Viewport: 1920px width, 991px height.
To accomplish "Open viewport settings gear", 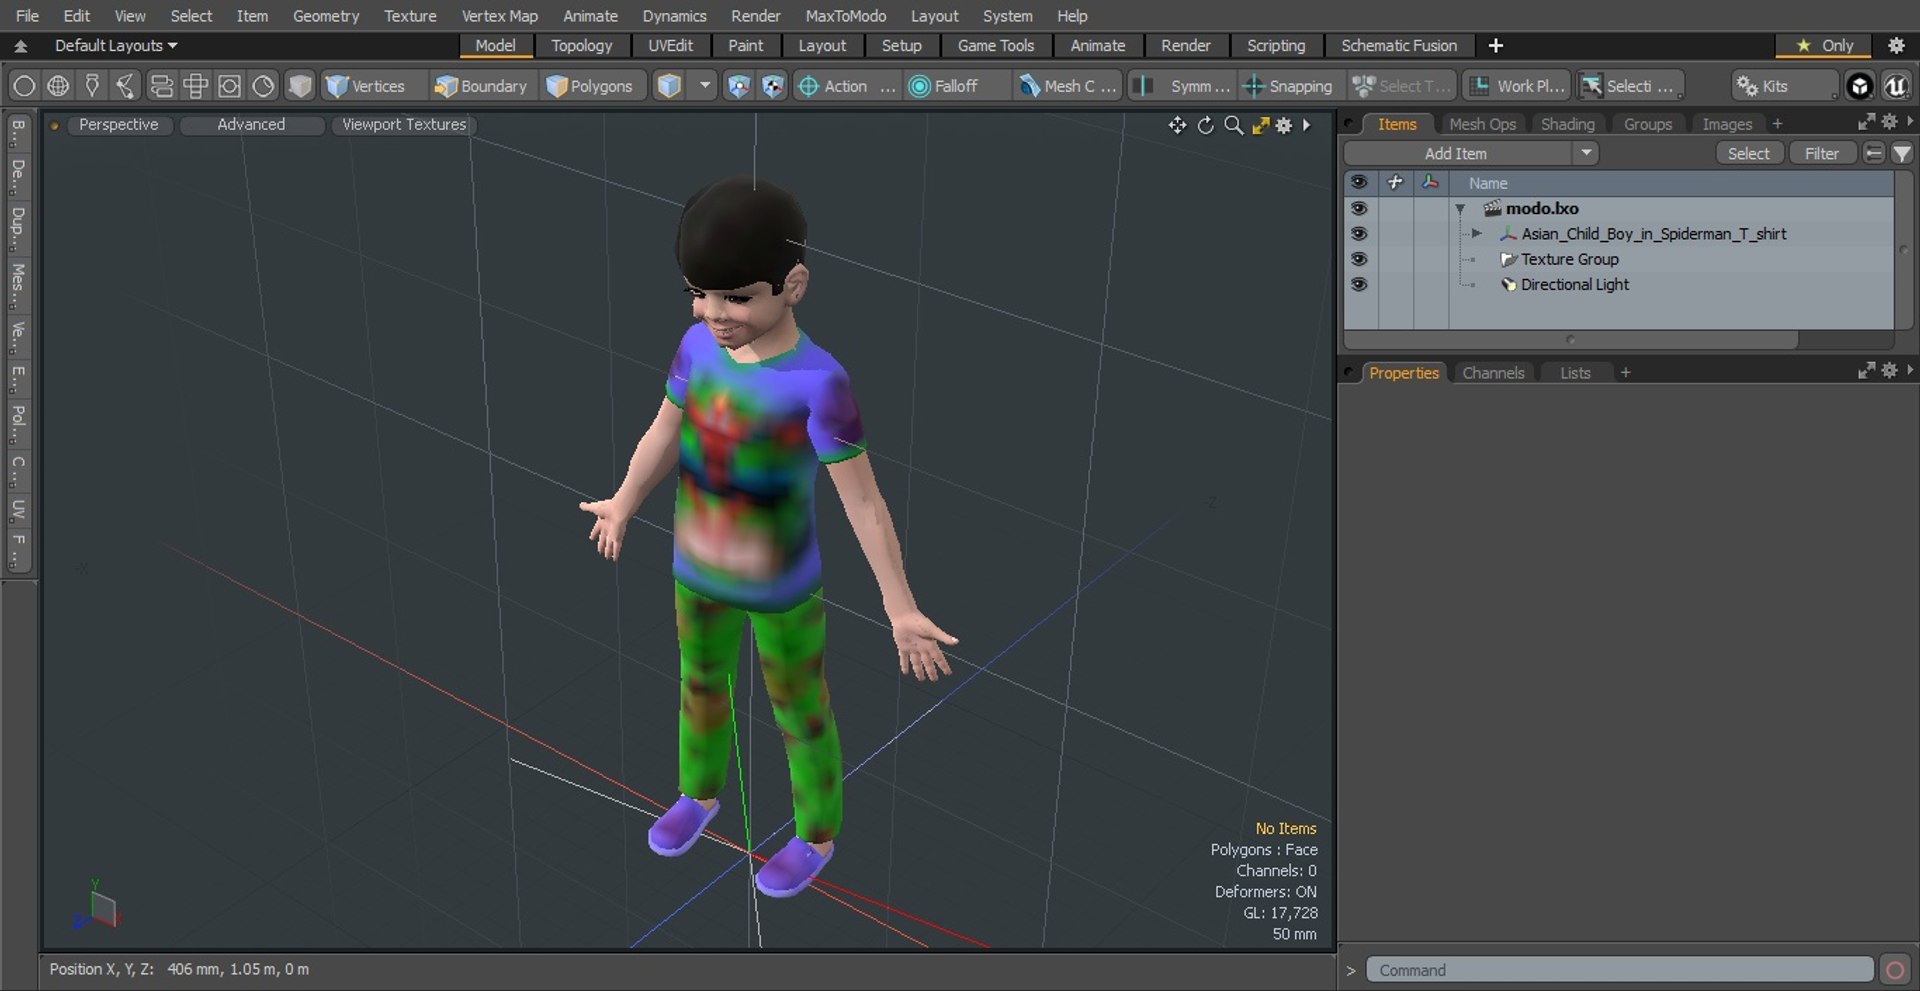I will point(1284,125).
